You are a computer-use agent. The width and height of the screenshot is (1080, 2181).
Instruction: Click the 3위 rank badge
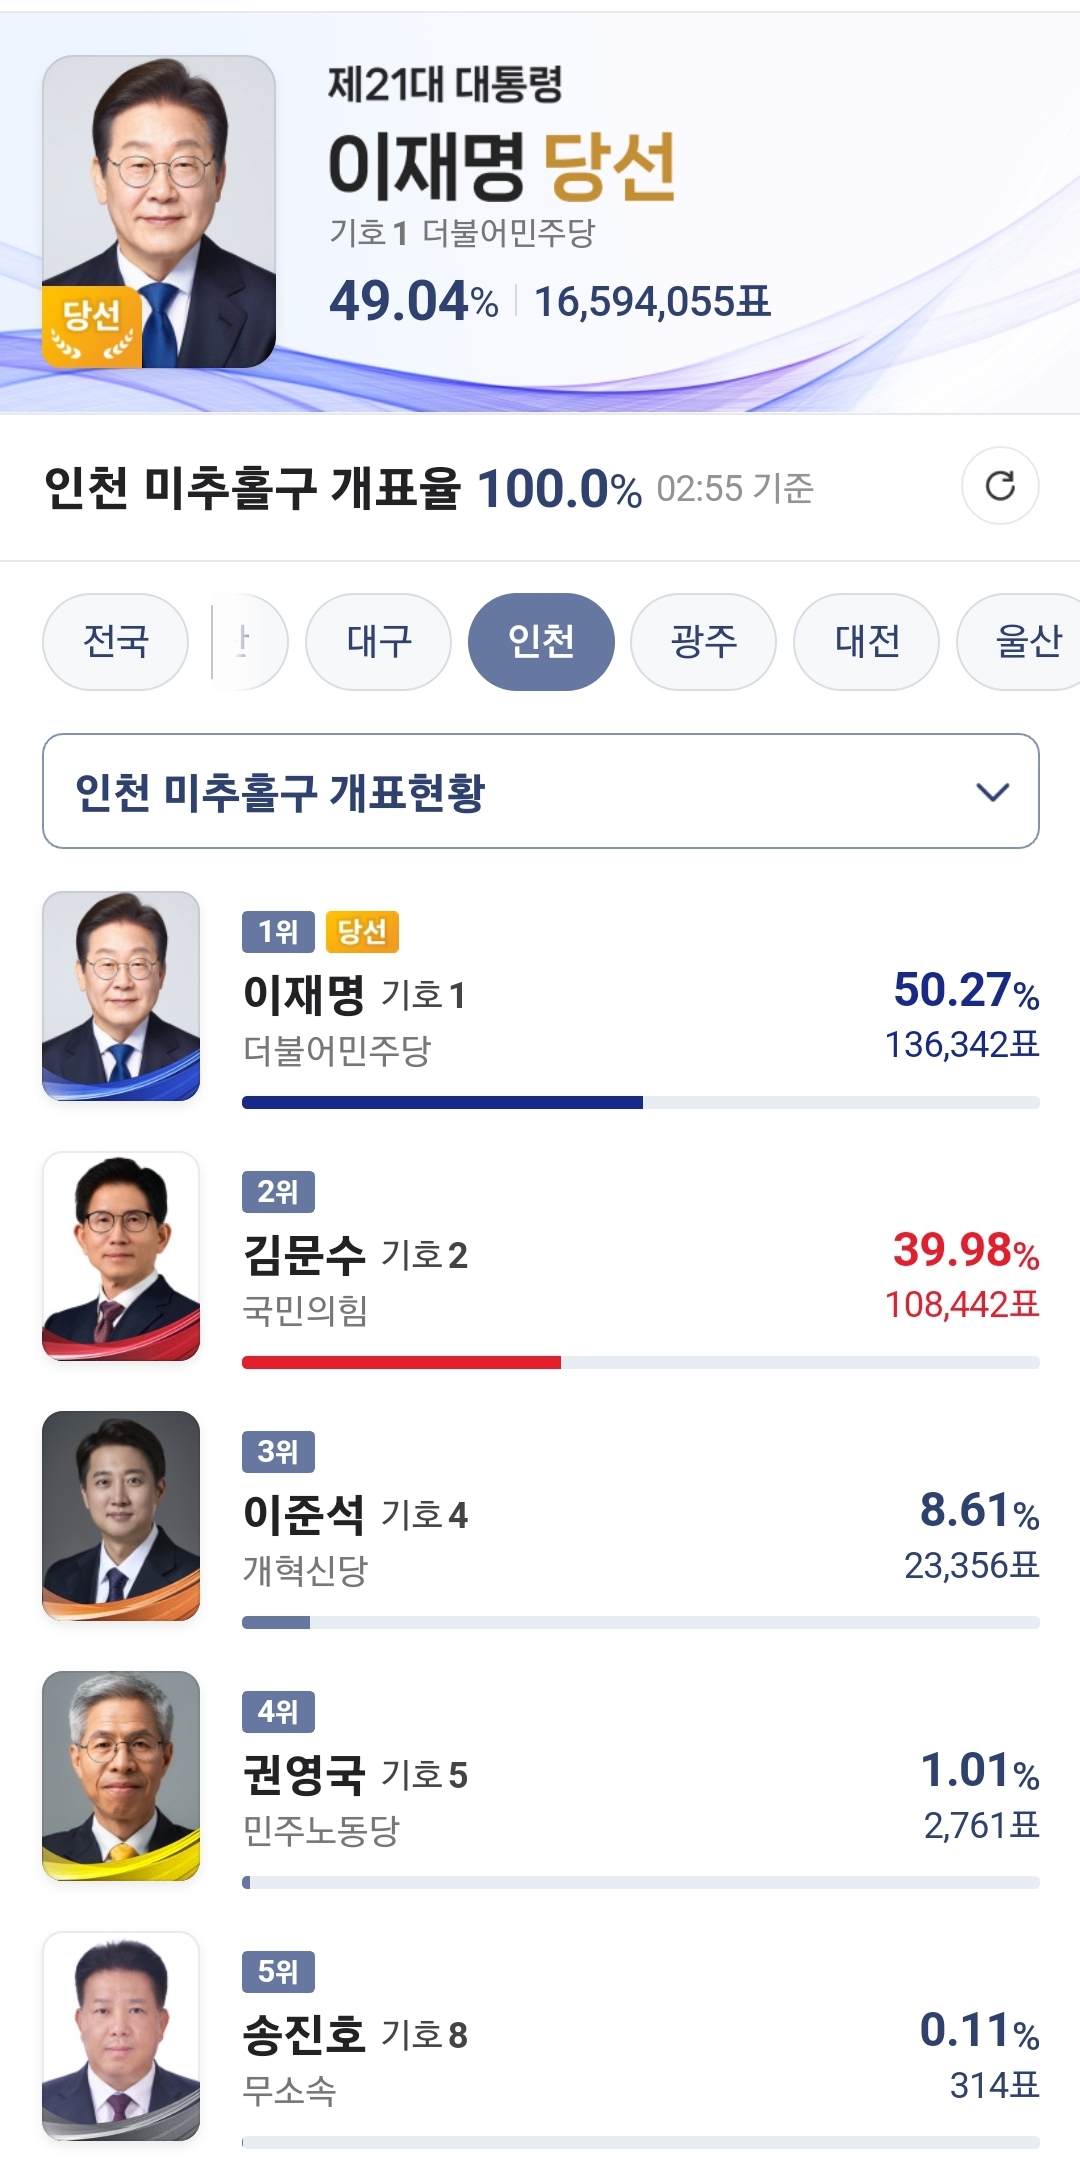pyautogui.click(x=278, y=1452)
